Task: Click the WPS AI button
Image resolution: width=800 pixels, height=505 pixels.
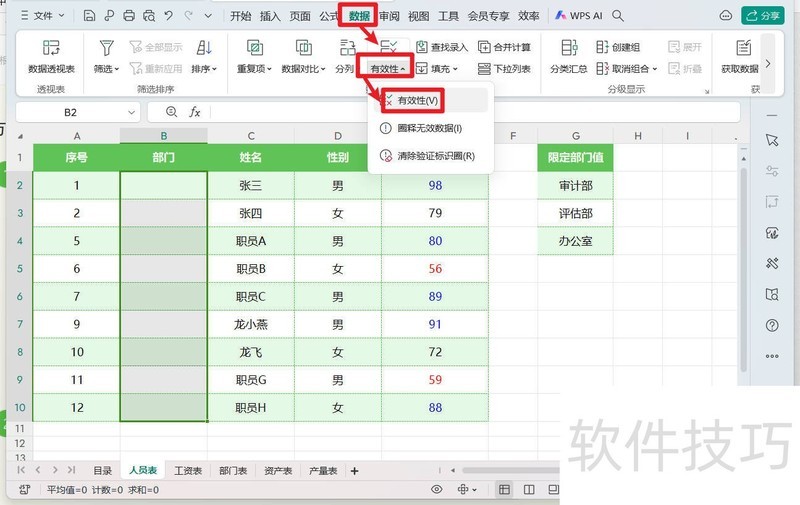Action: coord(576,16)
